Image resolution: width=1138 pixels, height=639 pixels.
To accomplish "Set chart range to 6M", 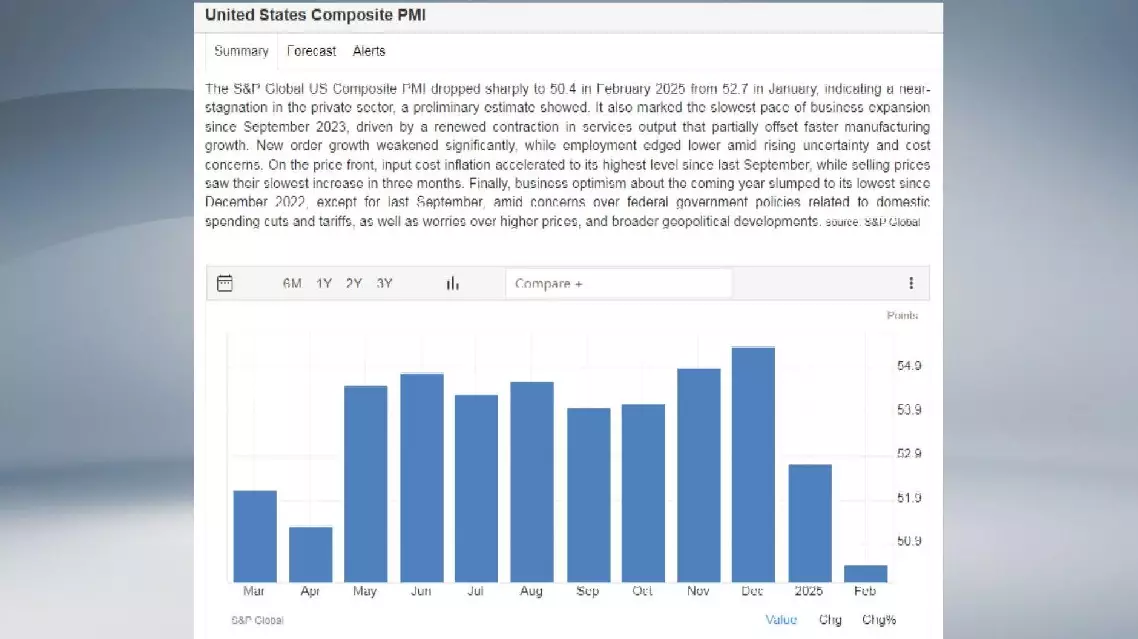I will 292,284.
